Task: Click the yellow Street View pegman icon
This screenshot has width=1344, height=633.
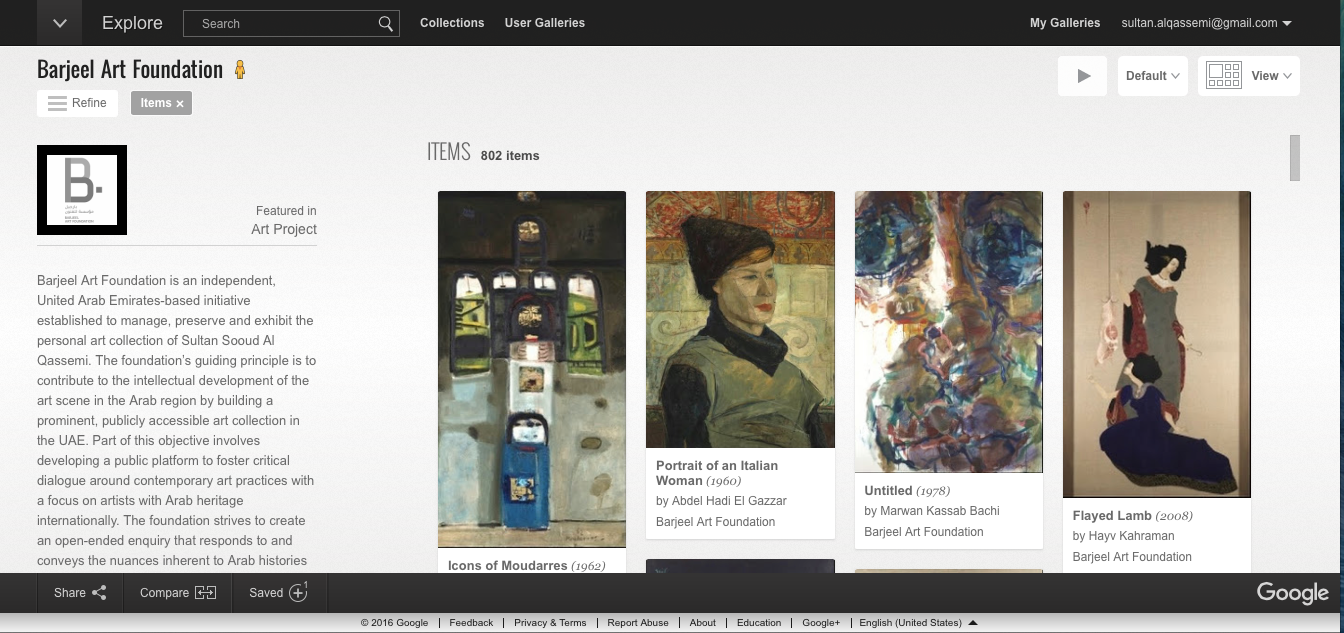Action: [x=239, y=70]
